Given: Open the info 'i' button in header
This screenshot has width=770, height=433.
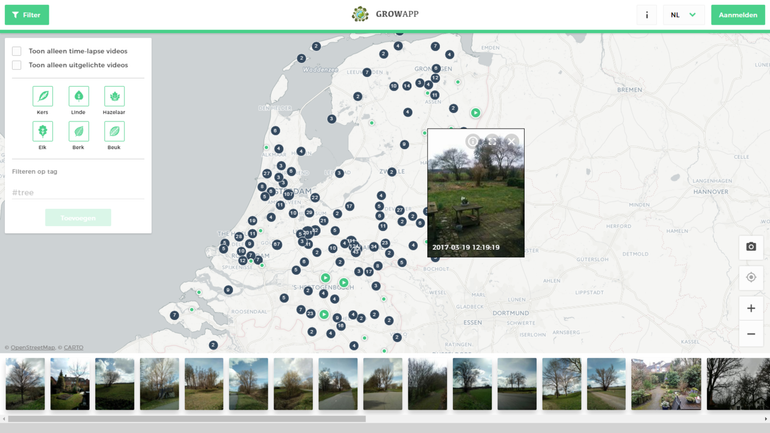Looking at the screenshot, I should click(x=647, y=15).
